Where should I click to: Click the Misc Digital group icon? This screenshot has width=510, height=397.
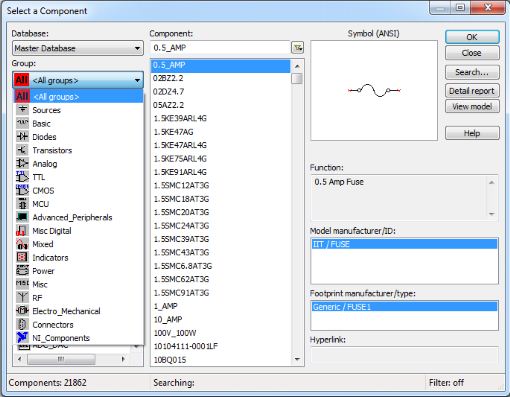pos(22,230)
